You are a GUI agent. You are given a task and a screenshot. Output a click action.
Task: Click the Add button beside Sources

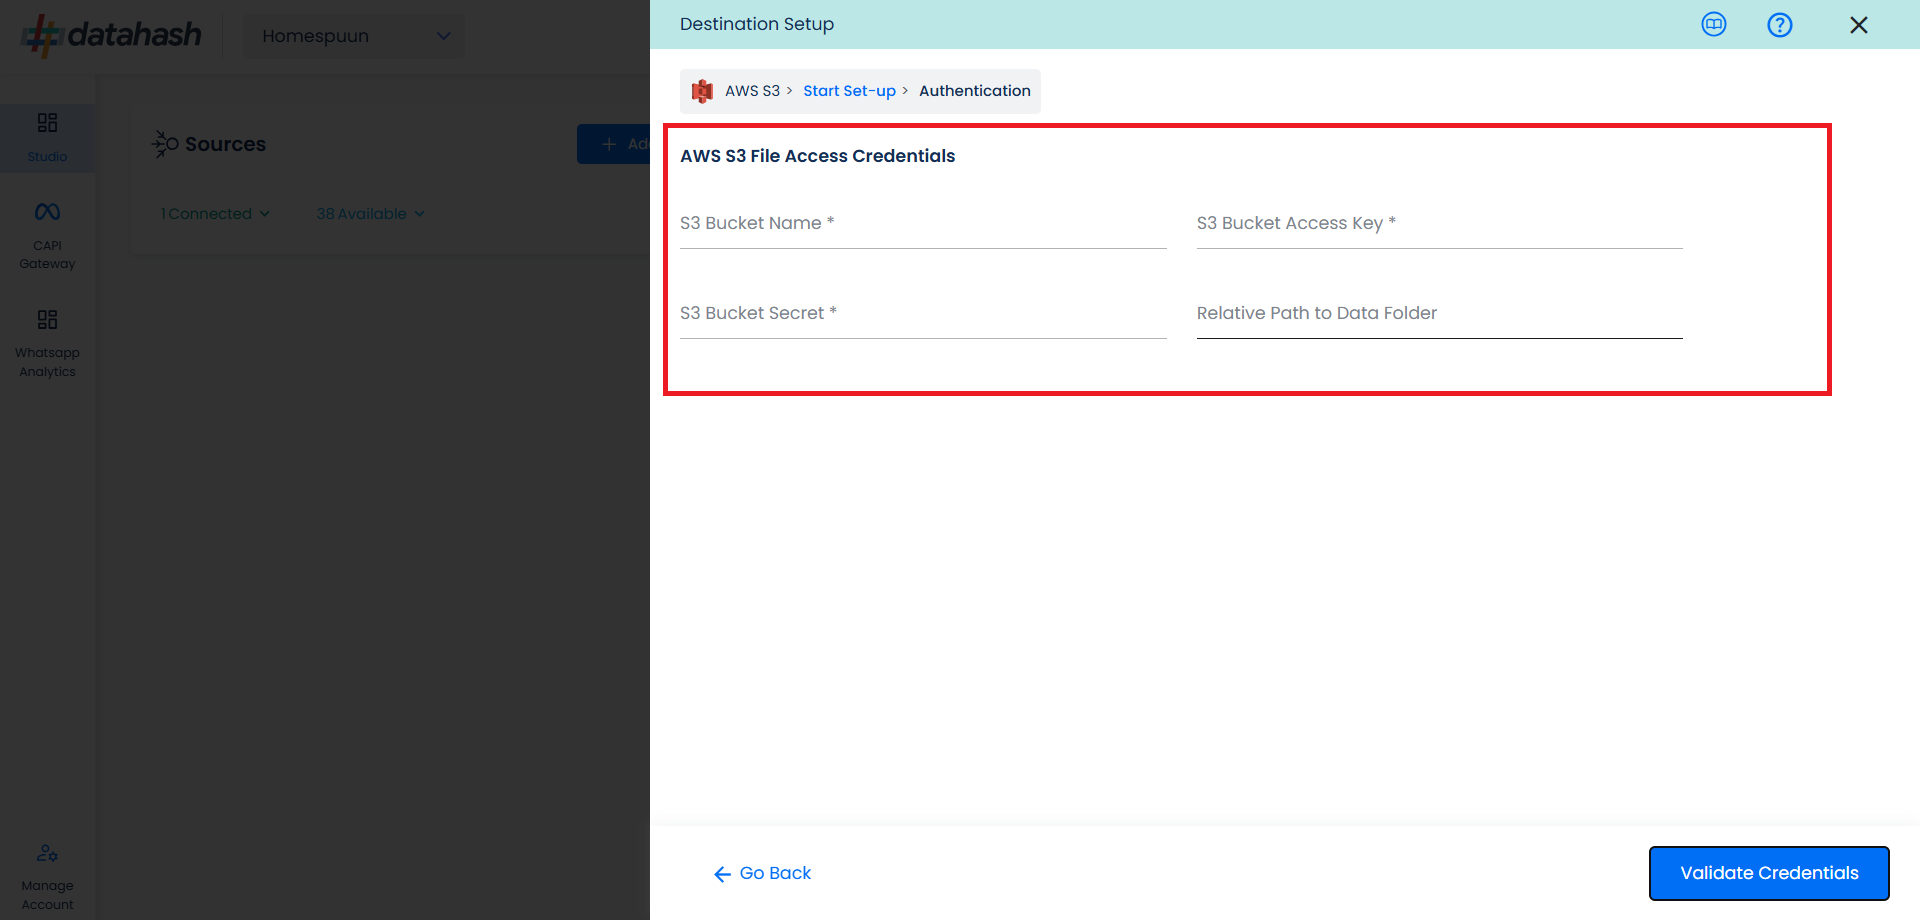point(613,144)
